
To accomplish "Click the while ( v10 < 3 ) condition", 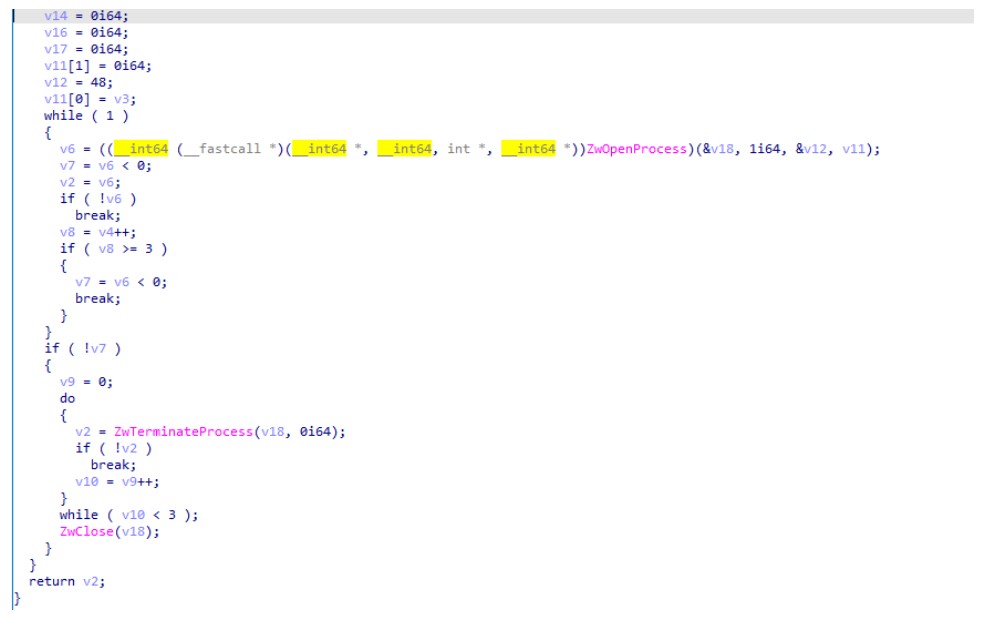I will point(128,515).
